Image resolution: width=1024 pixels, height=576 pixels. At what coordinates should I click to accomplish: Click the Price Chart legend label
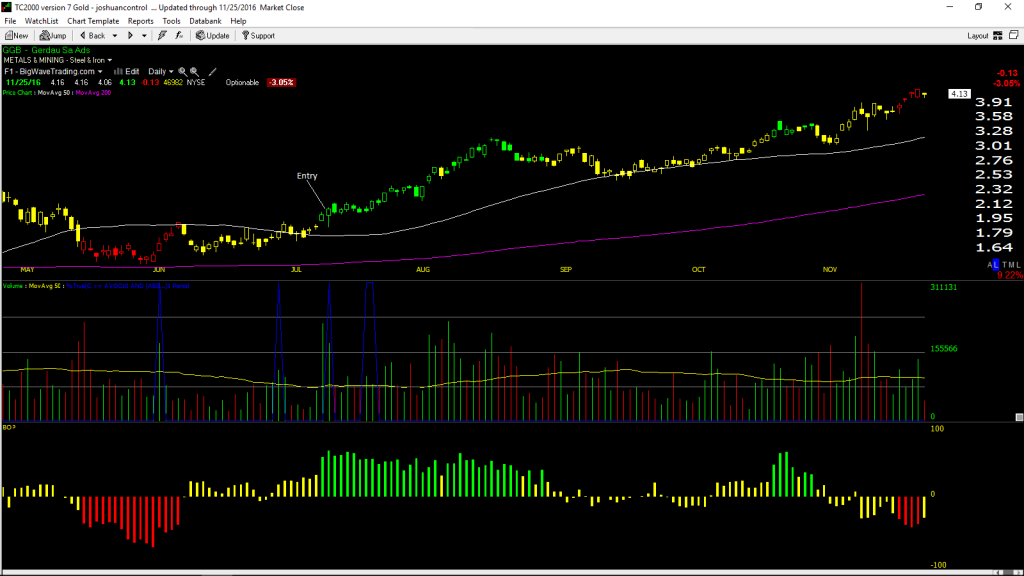(x=17, y=93)
